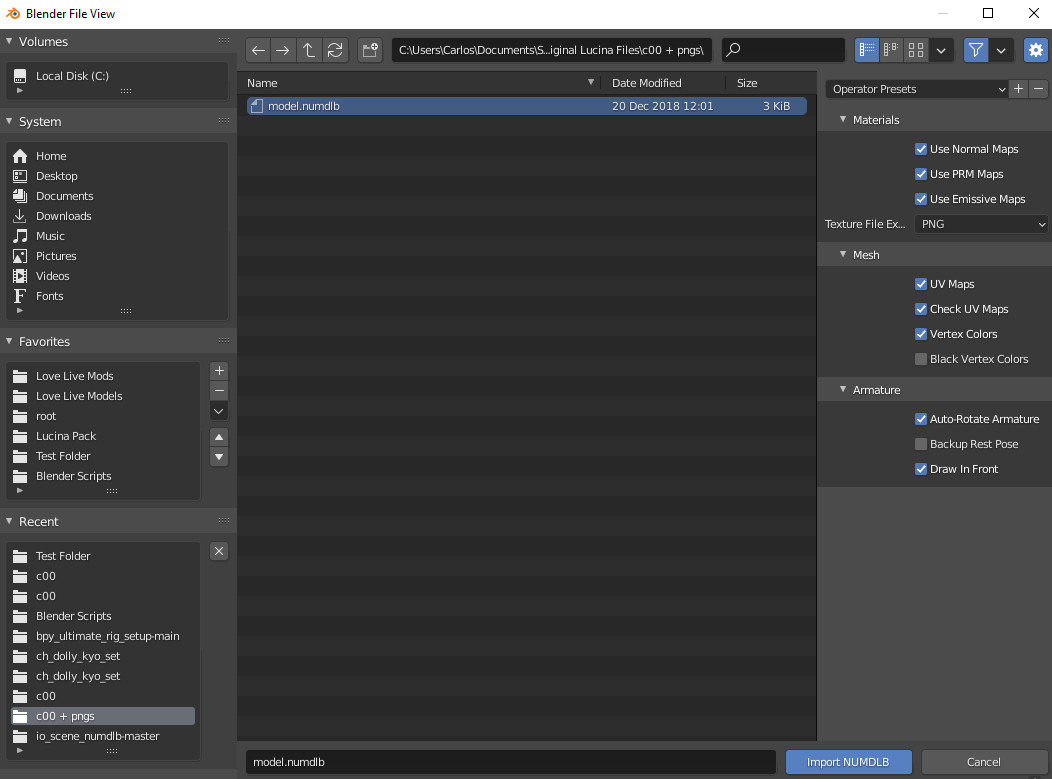Open the Texture File Extension PNG dropdown
Screen dimensions: 1052x779
click(981, 224)
